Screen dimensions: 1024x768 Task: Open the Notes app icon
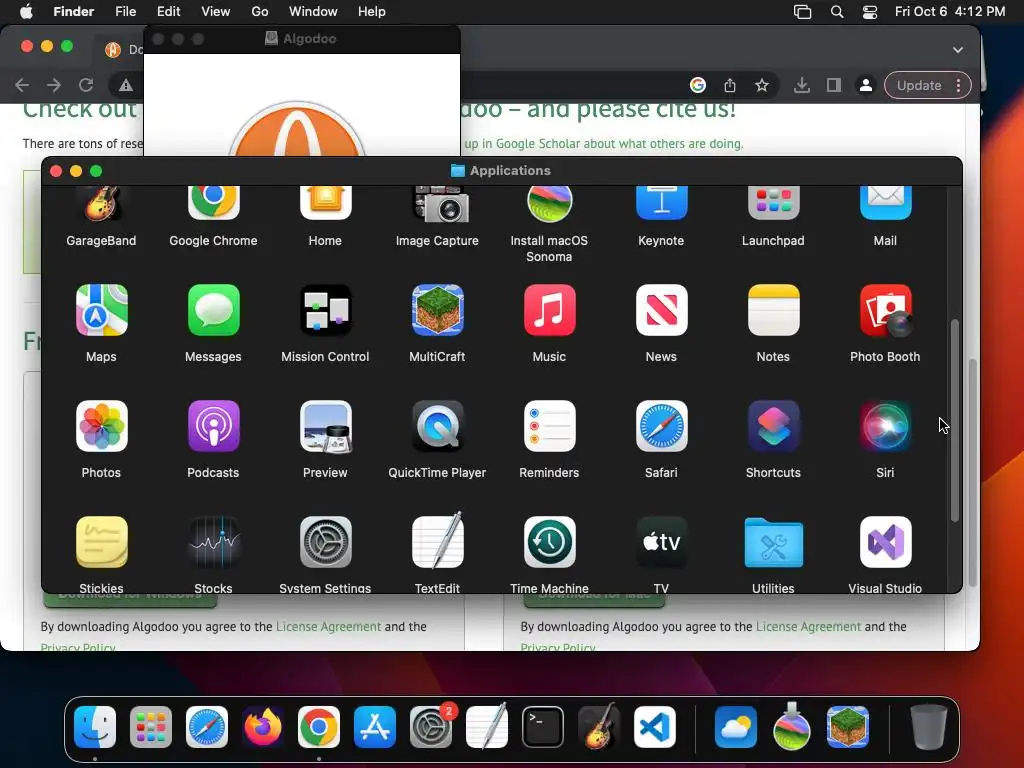click(x=773, y=310)
